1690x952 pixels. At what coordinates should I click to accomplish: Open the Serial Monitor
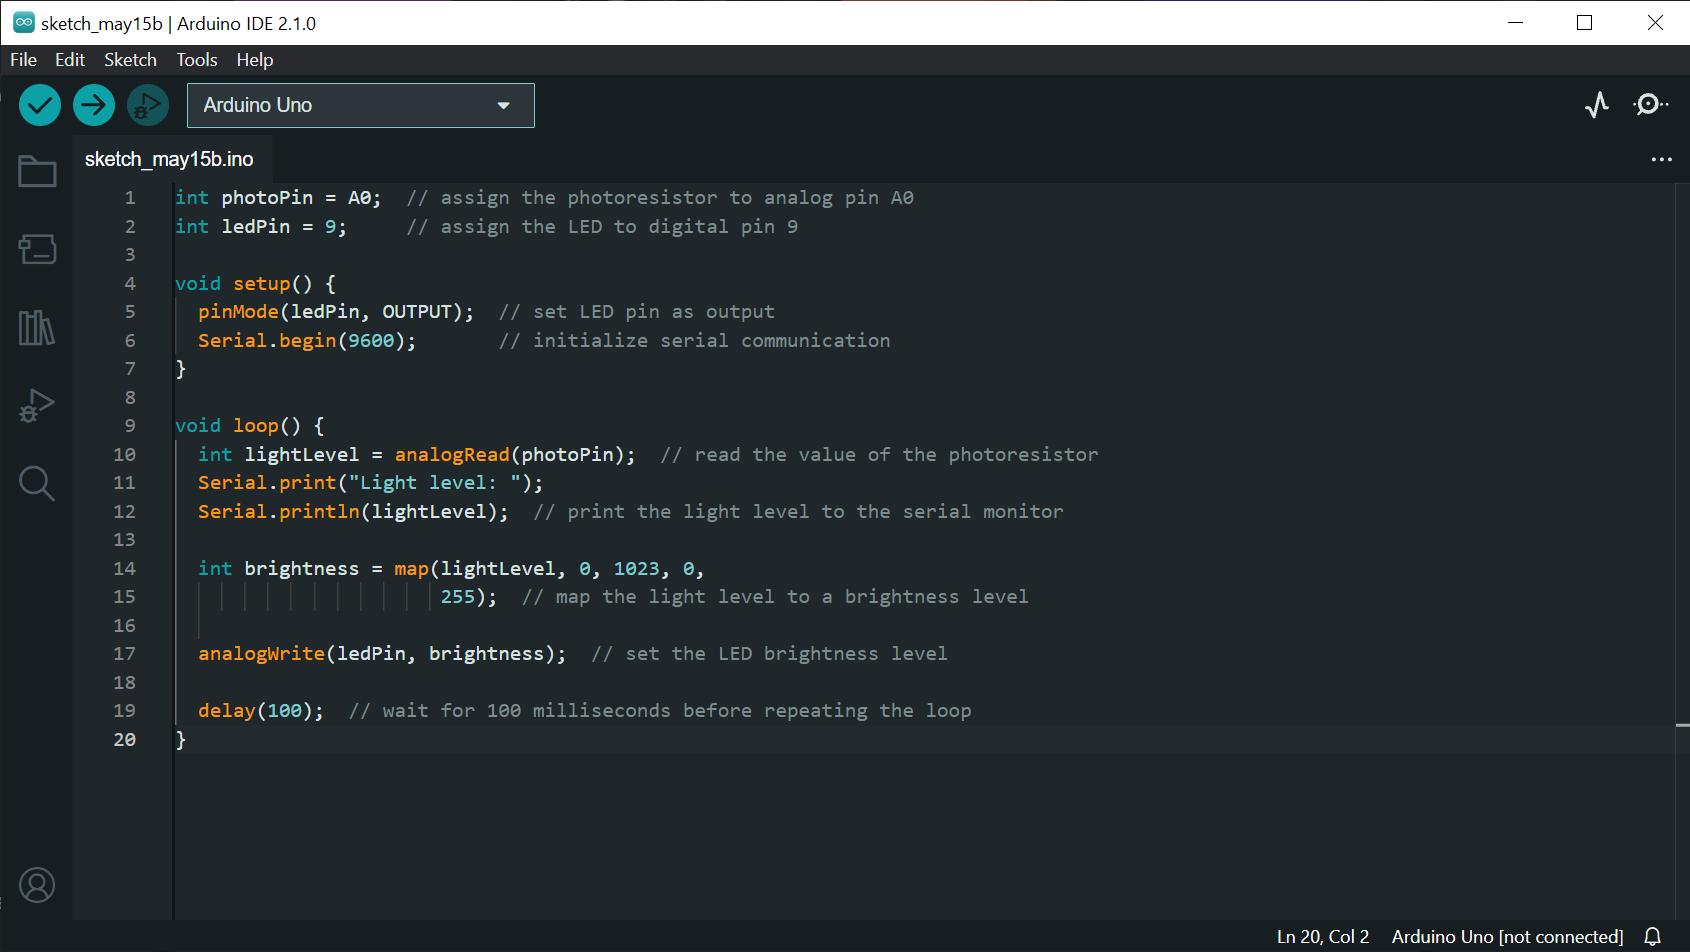point(1650,105)
